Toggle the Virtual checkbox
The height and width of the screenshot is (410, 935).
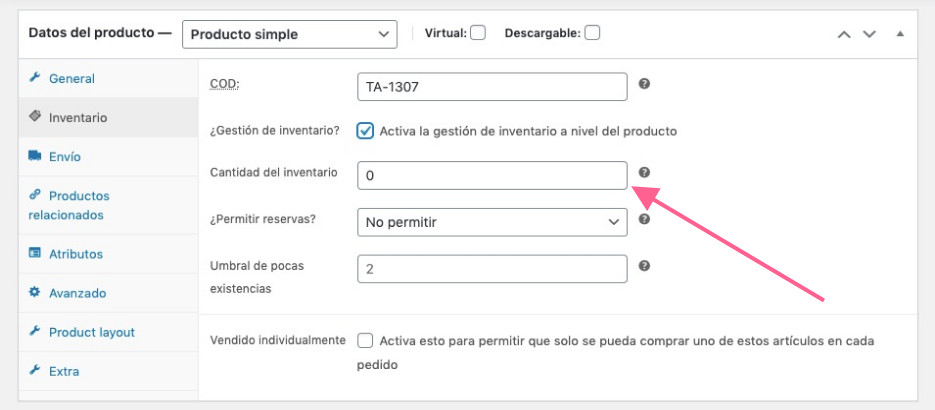coord(478,33)
